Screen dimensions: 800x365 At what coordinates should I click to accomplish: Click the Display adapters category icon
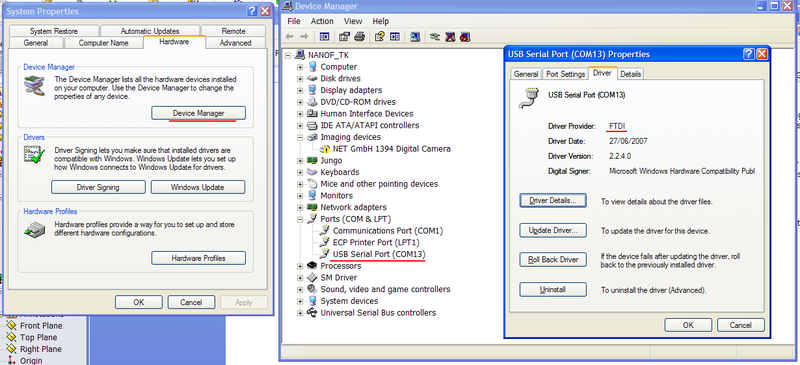pyautogui.click(x=312, y=90)
